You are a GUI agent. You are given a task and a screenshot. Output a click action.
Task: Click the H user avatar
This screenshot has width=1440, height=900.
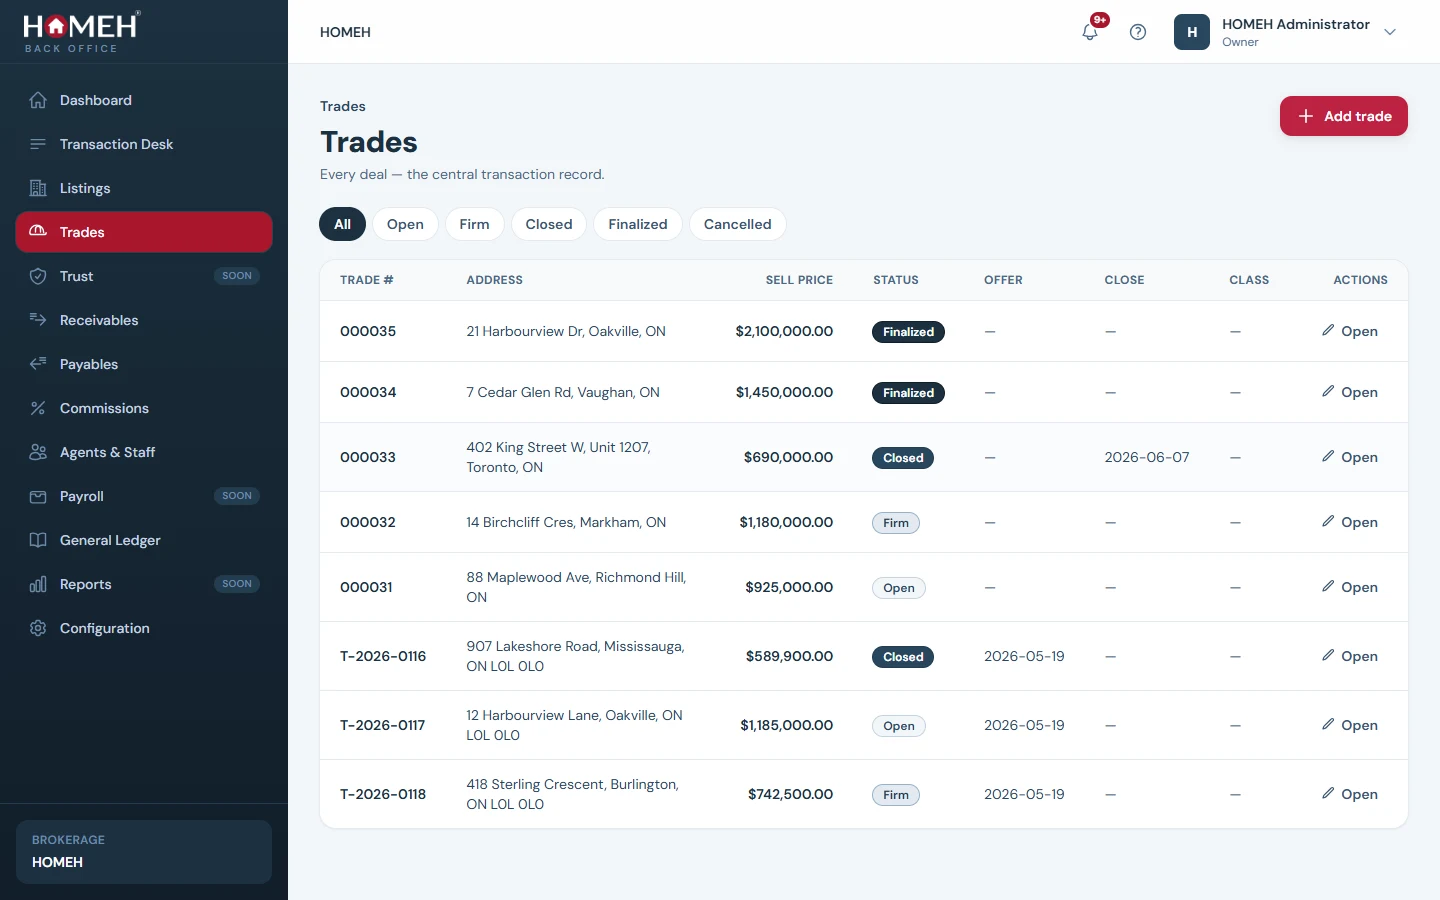pyautogui.click(x=1192, y=32)
